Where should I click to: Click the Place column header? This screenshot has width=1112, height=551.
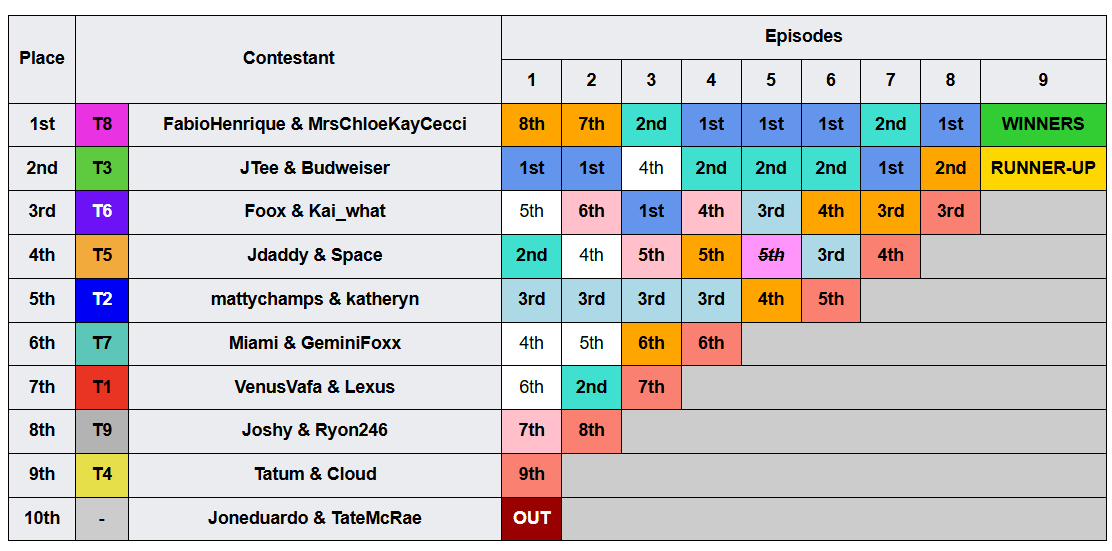click(x=42, y=58)
